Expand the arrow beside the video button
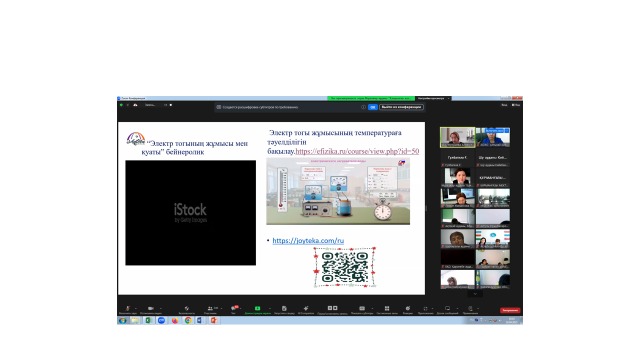640x360 pixels. 160,308
